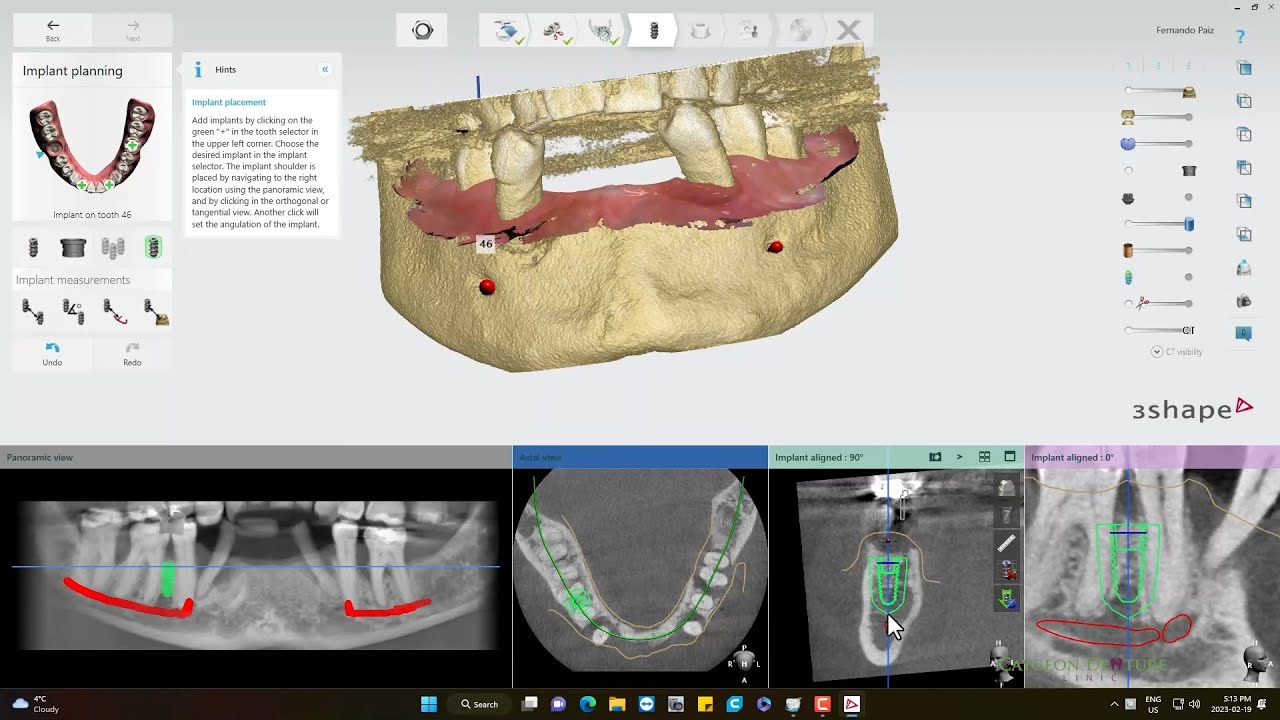Switch to four-pane grid layout

[984, 457]
